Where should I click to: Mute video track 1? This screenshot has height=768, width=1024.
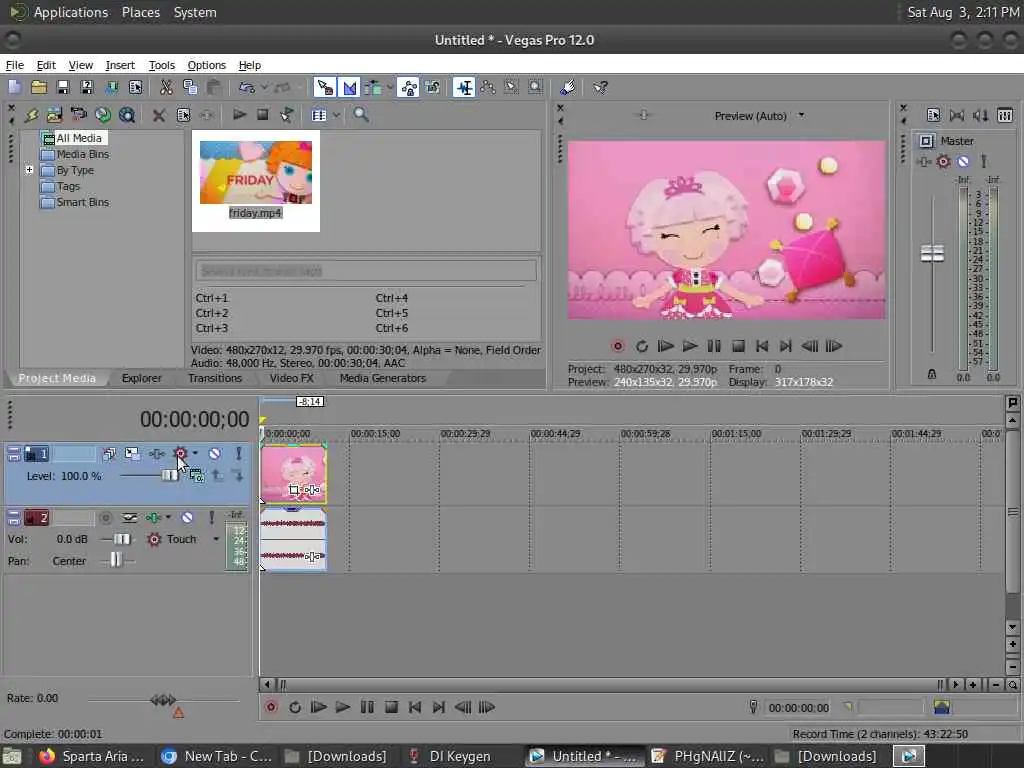(214, 453)
